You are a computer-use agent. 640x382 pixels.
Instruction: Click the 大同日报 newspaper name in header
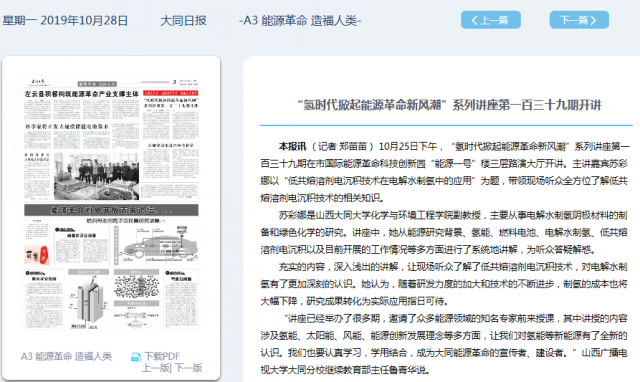(183, 20)
